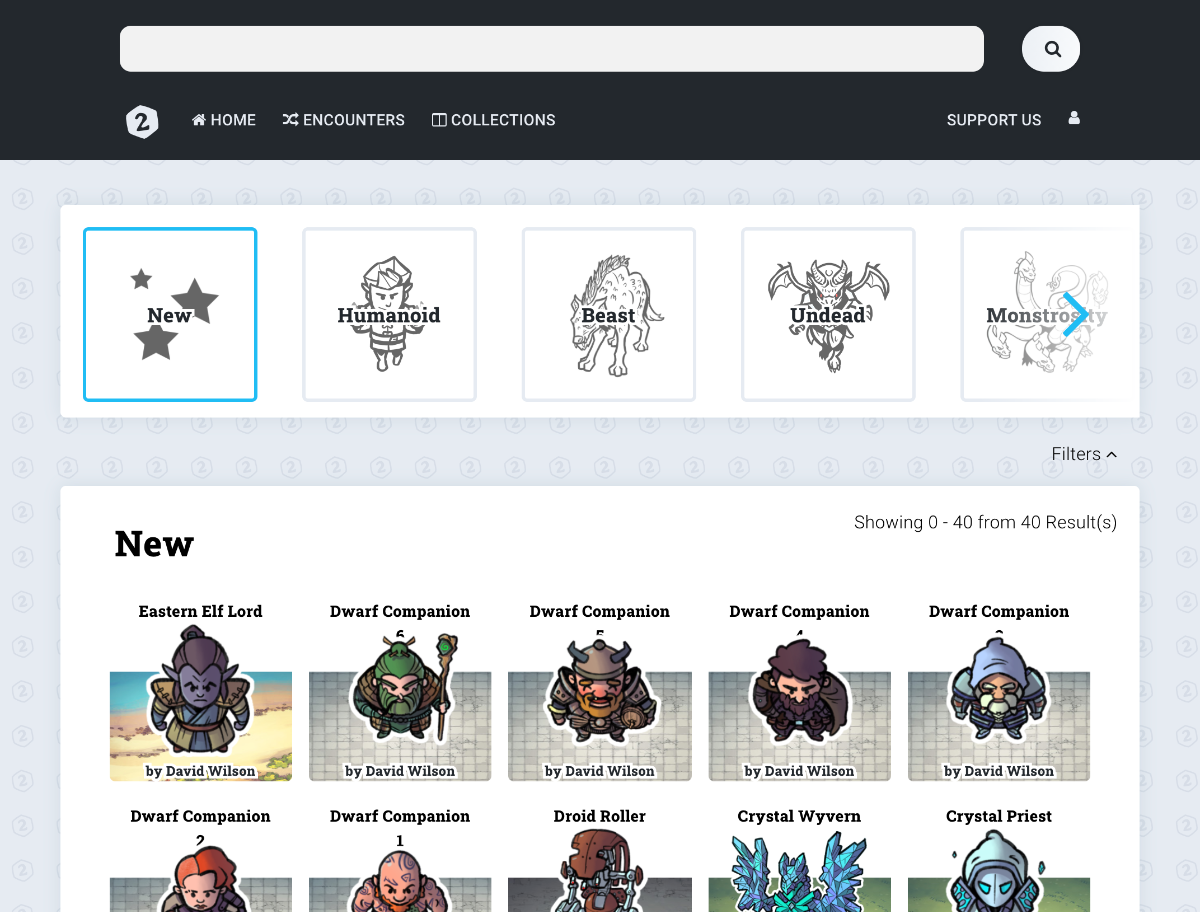This screenshot has height=912, width=1200.
Task: Click the Droid Roller title
Action: 600,816
